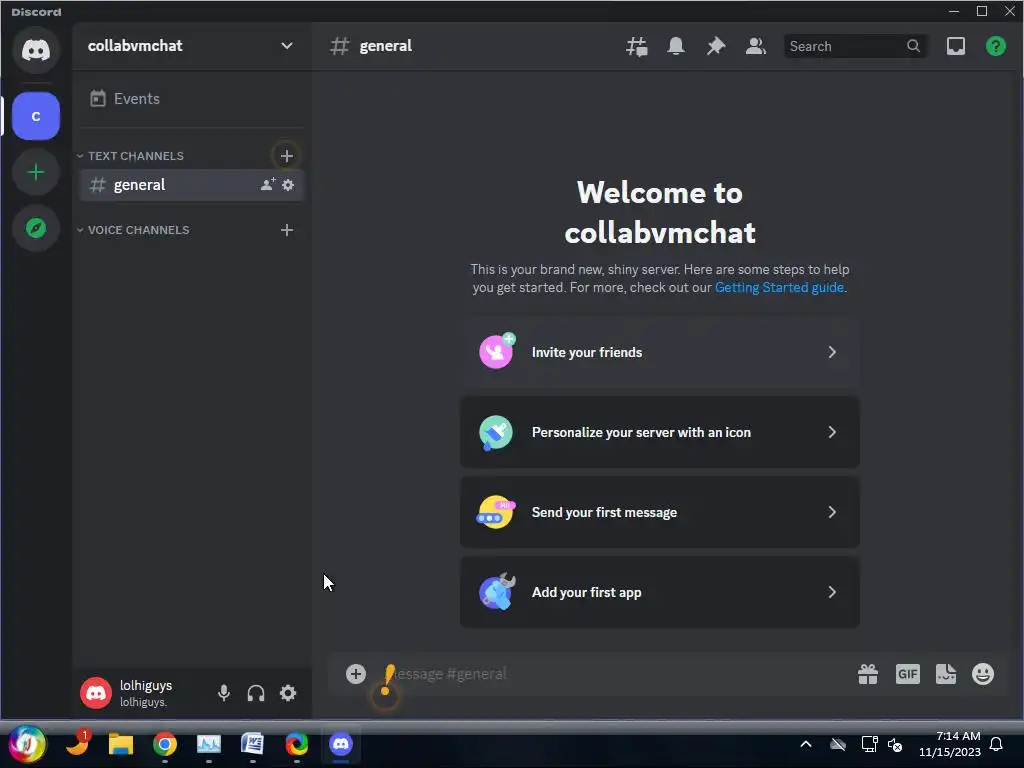Create a new voice channel

coord(287,230)
